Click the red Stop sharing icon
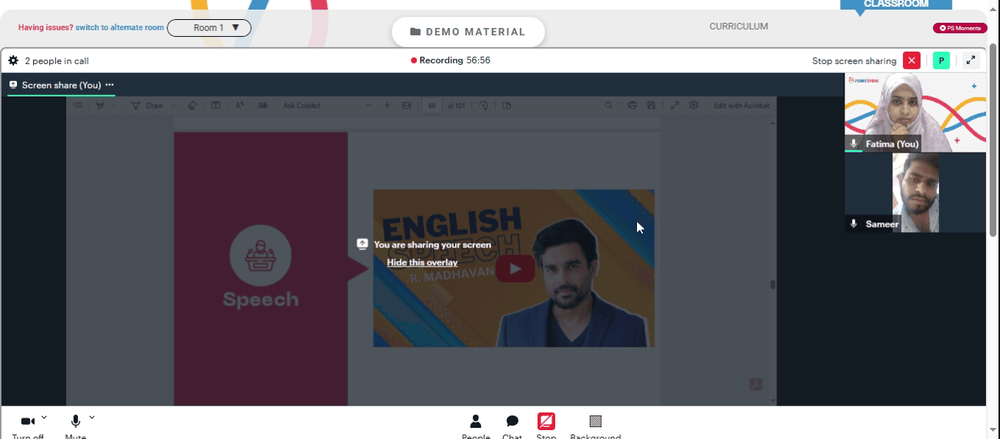 (546, 421)
